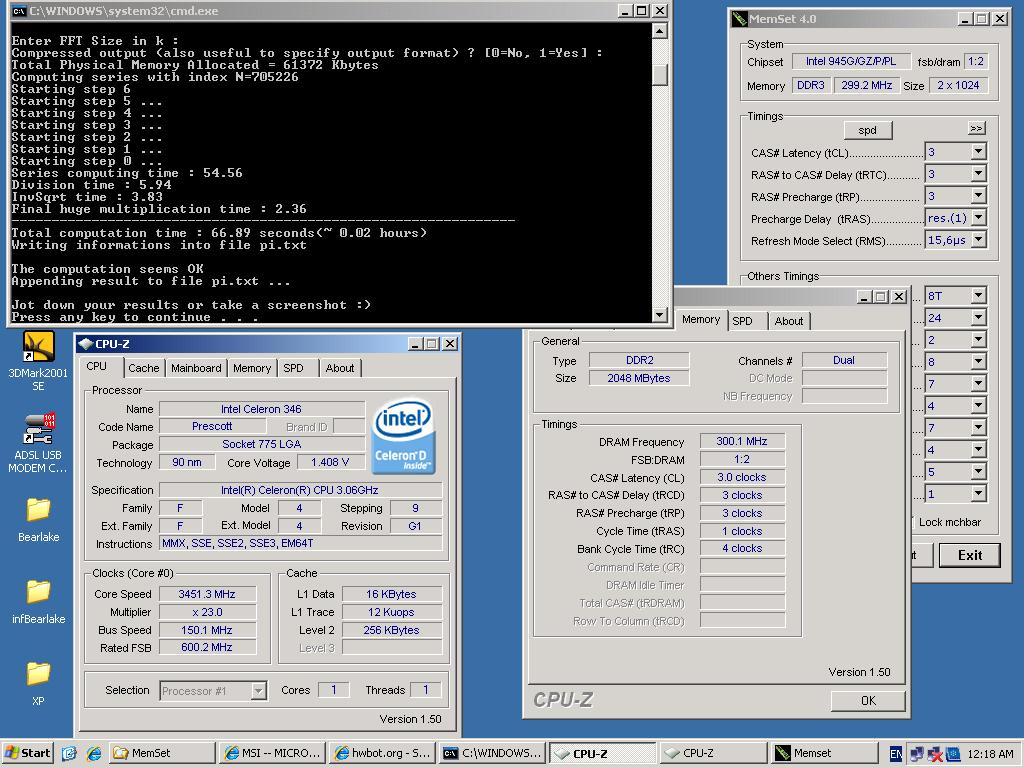Click the DRAM Frequency value 300.1 MHz
Screen dimensions: 1024x768
pyautogui.click(x=742, y=441)
